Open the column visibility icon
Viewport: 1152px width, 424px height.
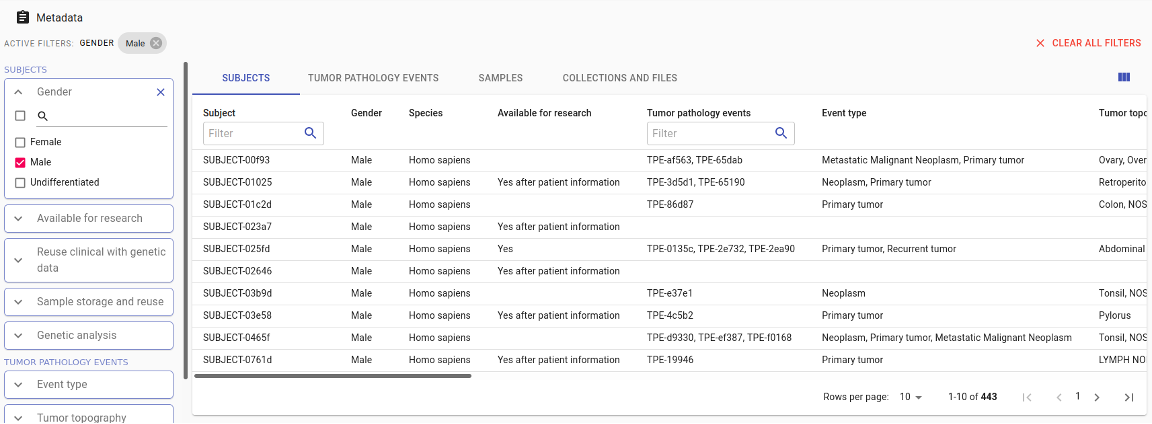pos(1124,77)
